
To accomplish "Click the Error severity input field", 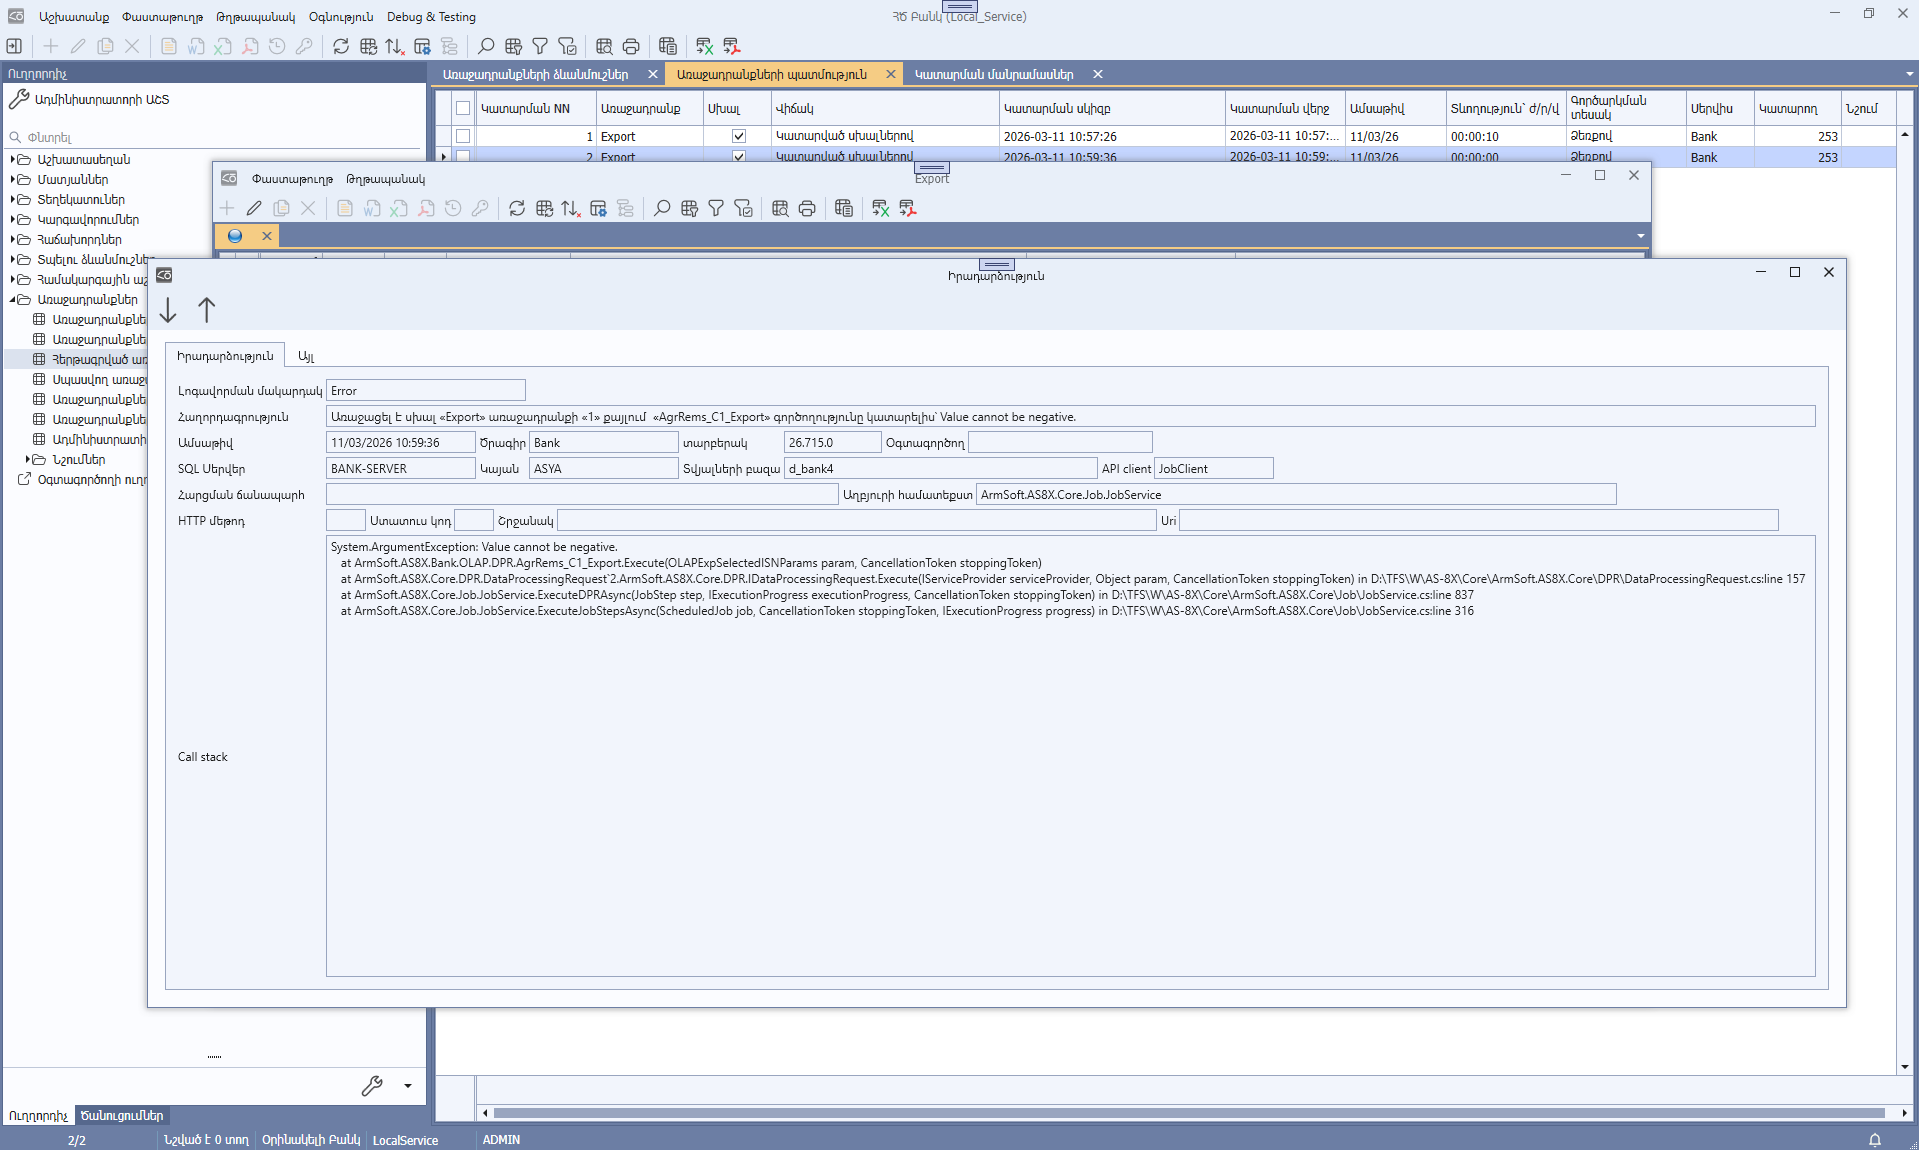I will 425,390.
